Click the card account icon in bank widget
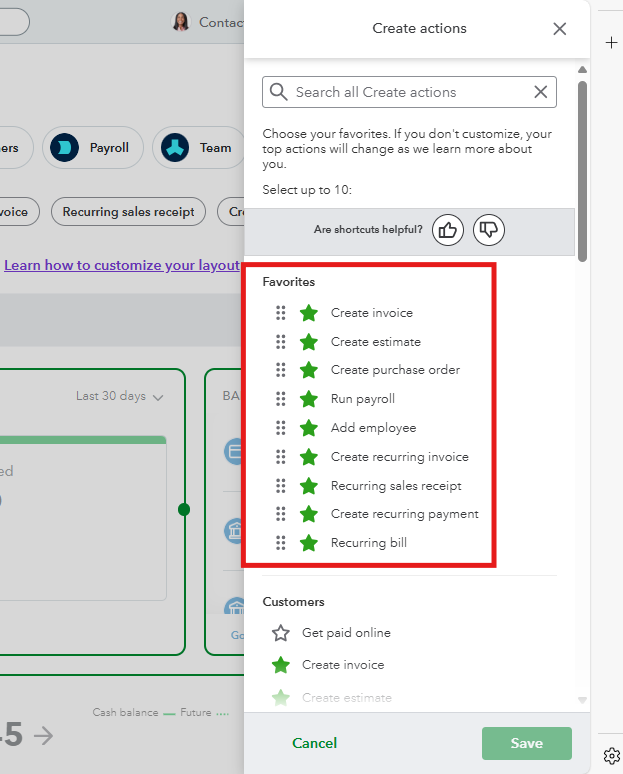Screen dimensions: 623x774 coord(234,451)
